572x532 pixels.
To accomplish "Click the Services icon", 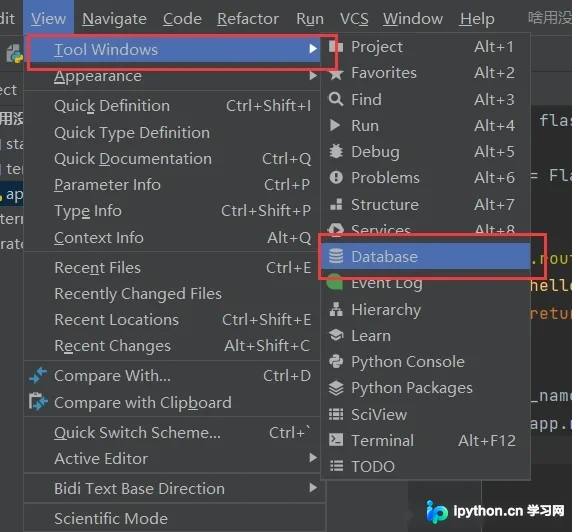I will (336, 229).
